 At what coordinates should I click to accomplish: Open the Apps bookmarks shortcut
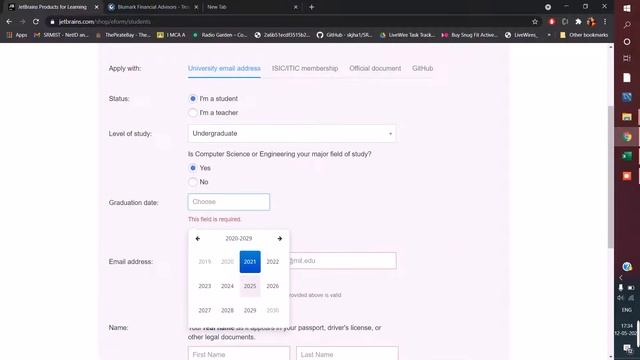pyautogui.click(x=17, y=35)
